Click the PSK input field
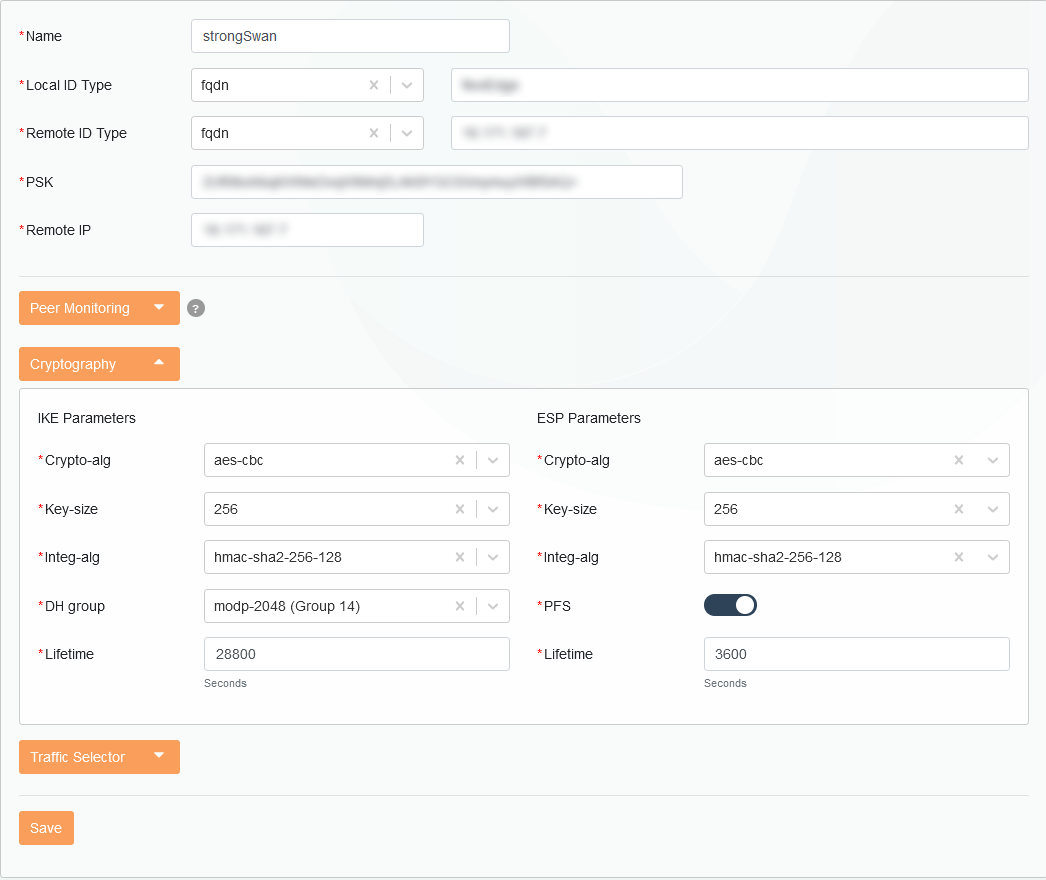1046x880 pixels. [436, 182]
